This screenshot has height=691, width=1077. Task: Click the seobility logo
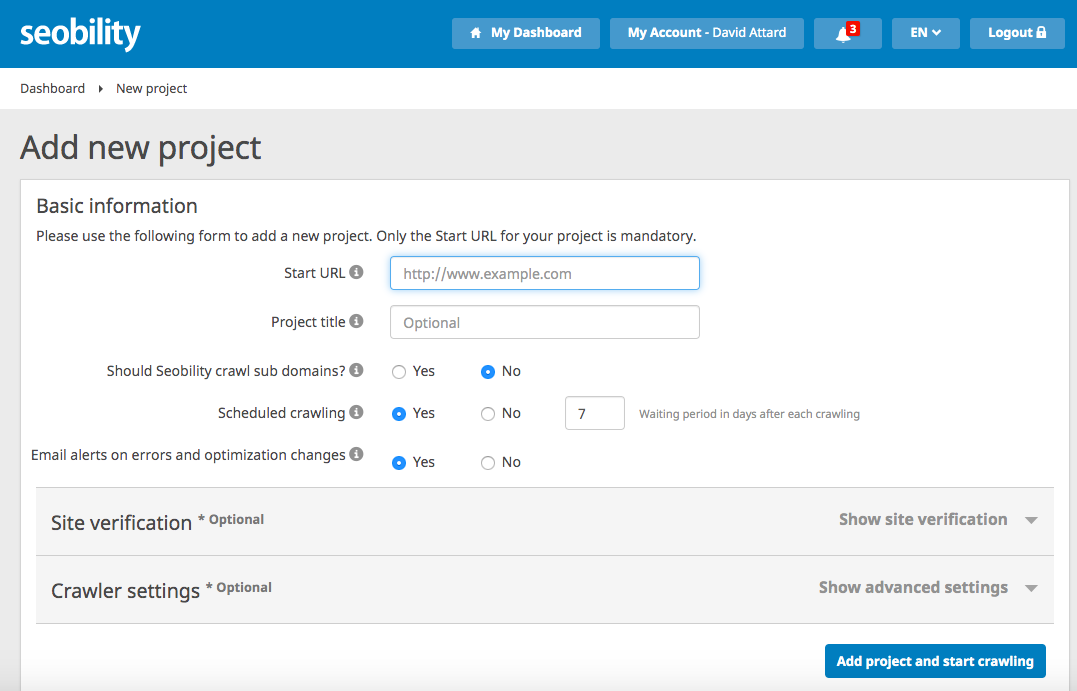coord(80,32)
